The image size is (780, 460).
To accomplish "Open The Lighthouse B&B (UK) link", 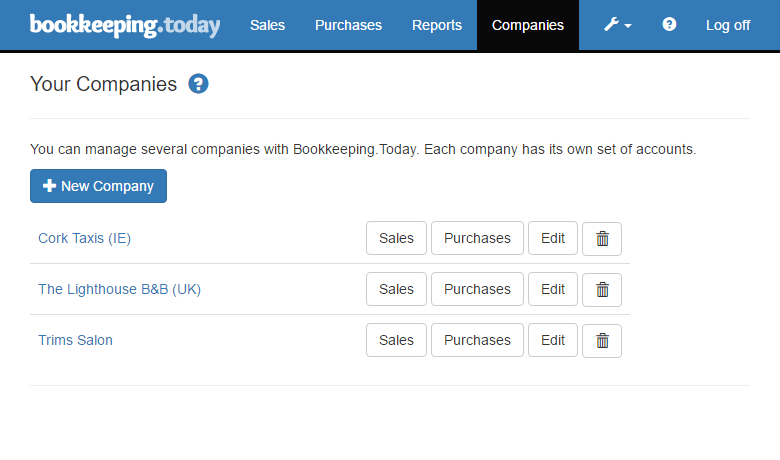I will pyautogui.click(x=119, y=289).
